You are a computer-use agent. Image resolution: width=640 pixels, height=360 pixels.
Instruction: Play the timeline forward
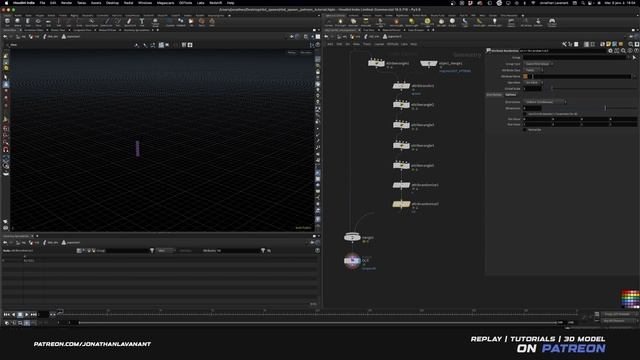(x=27, y=314)
